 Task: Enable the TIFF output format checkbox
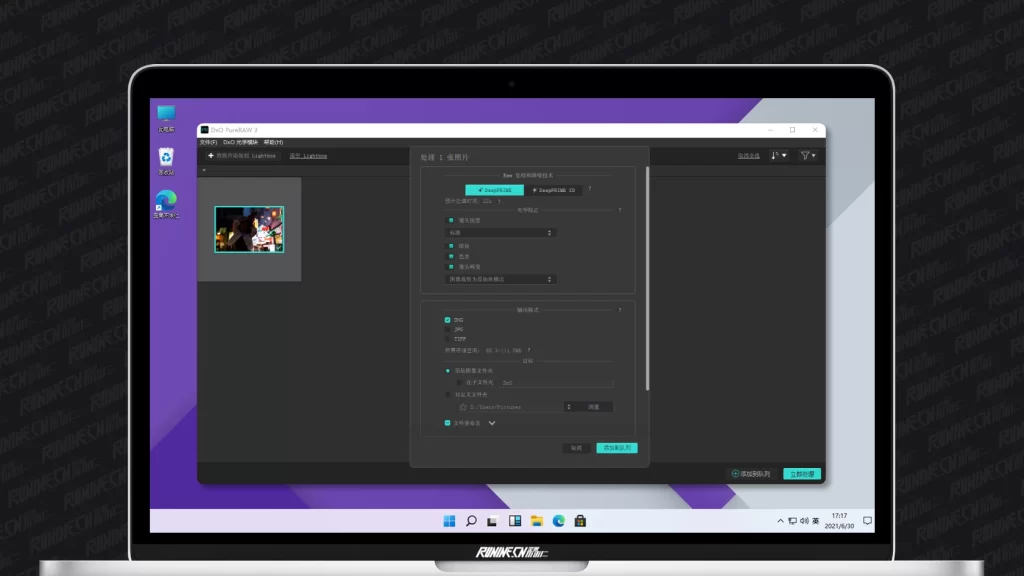(448, 339)
